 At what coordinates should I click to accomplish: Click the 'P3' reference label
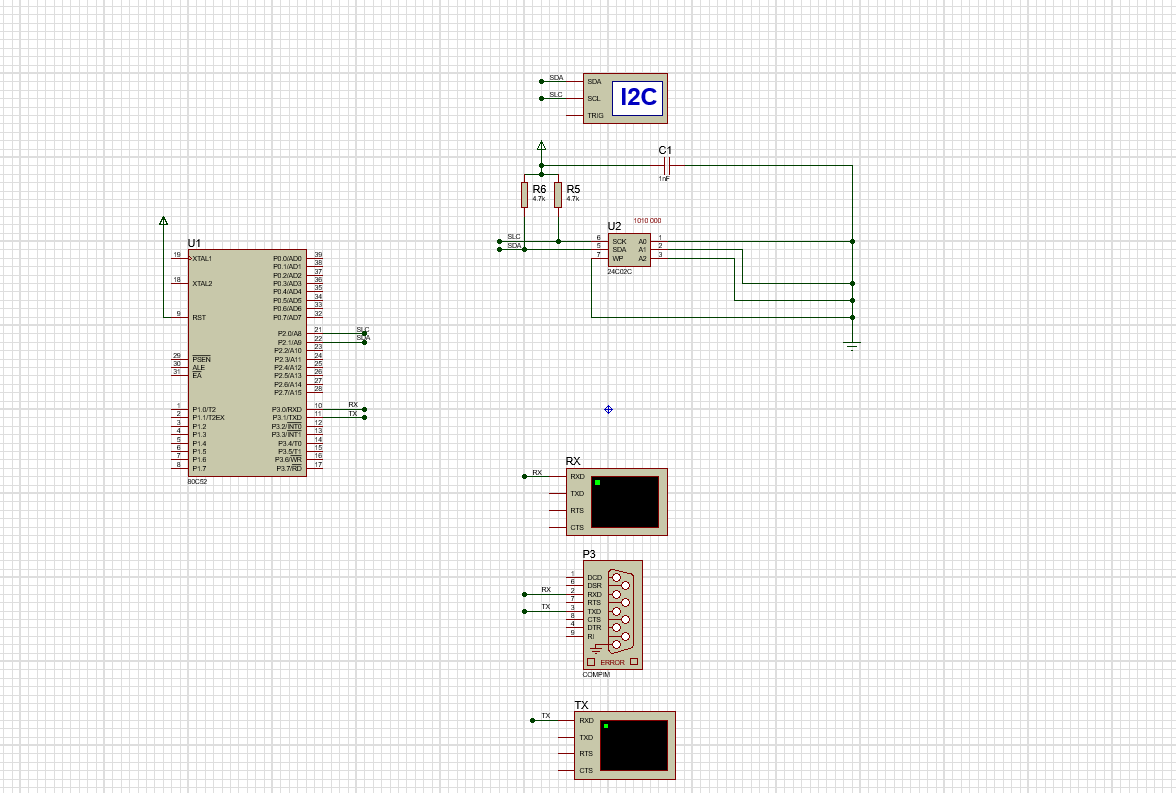point(590,554)
